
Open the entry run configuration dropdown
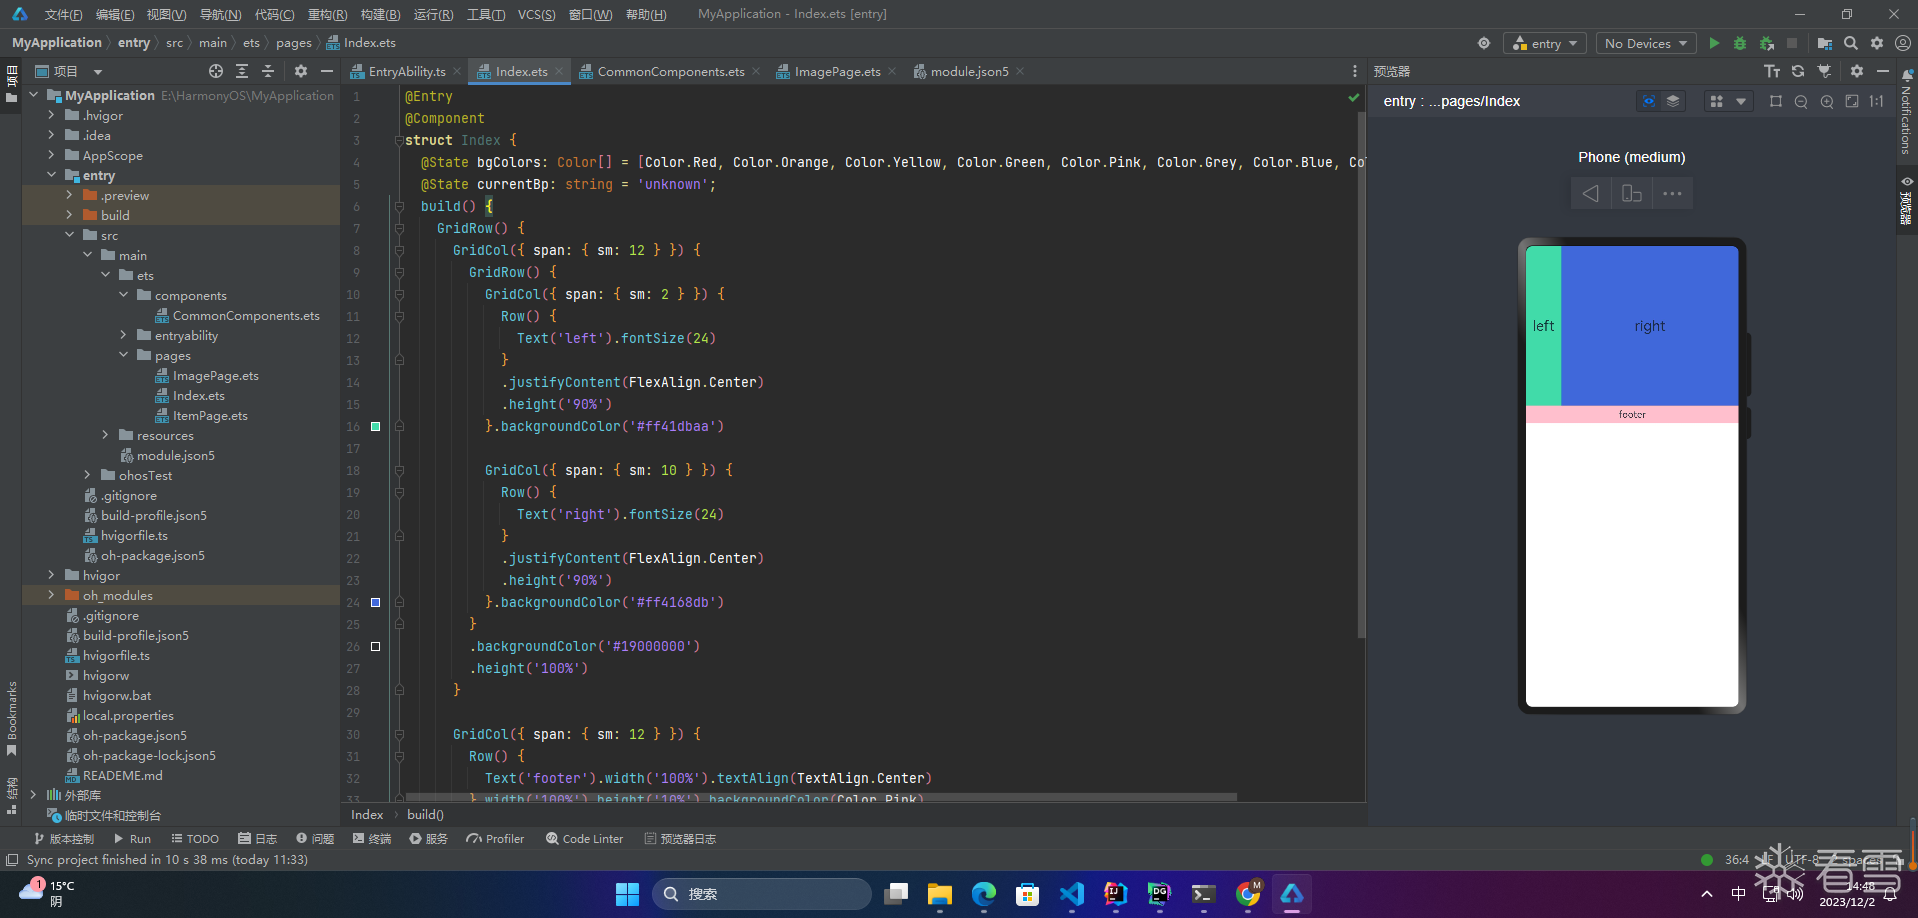tap(1545, 43)
